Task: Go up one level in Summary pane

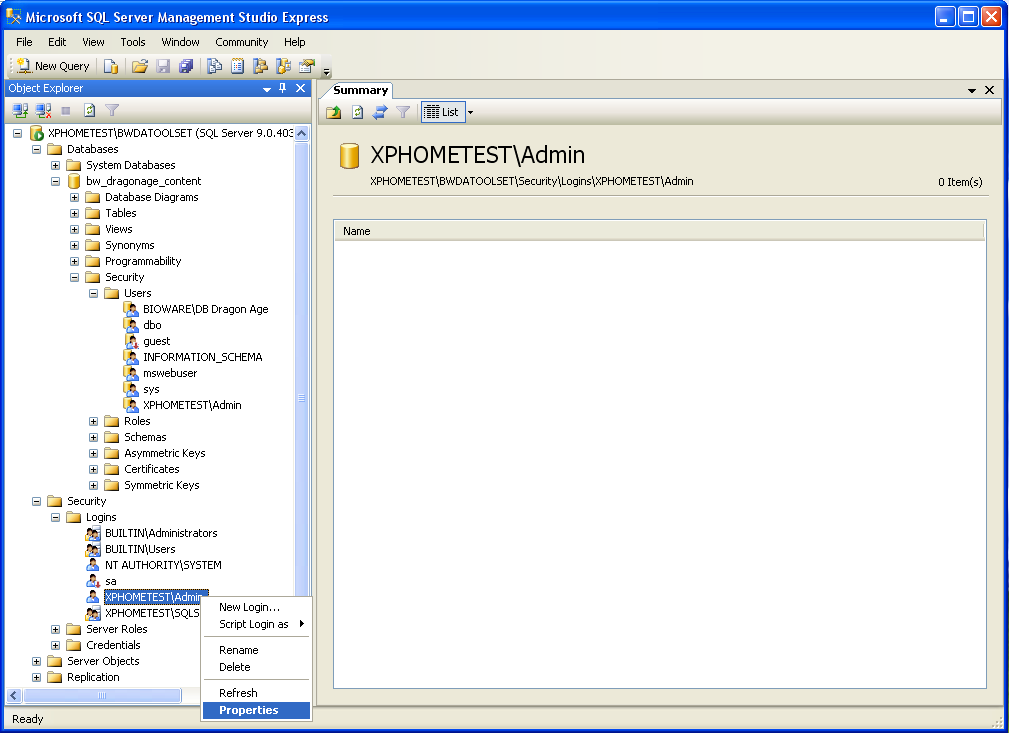Action: click(334, 112)
